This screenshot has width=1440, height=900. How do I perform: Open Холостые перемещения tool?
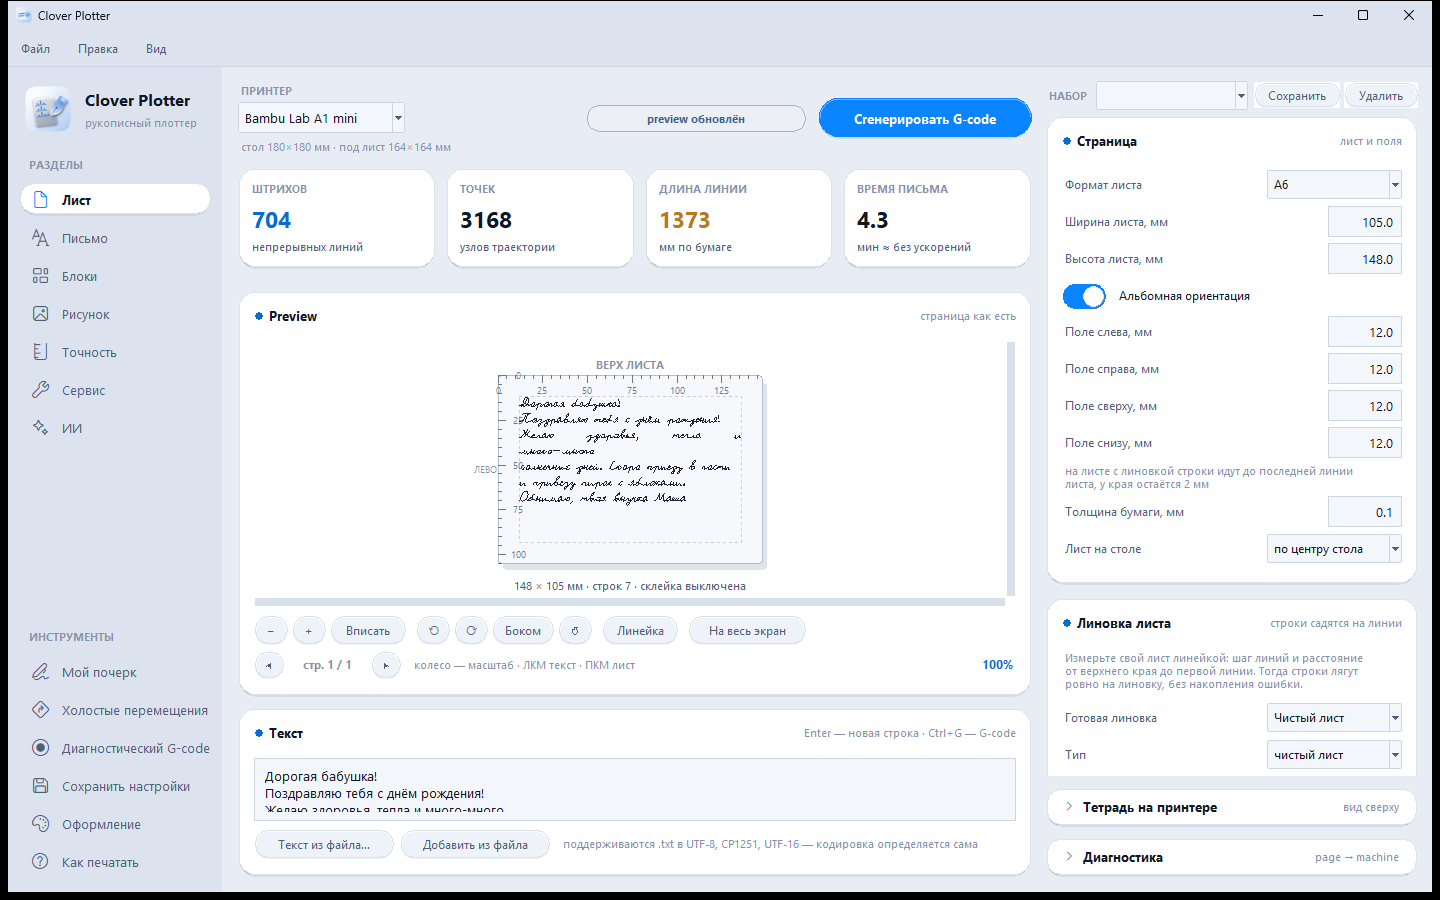pos(115,710)
